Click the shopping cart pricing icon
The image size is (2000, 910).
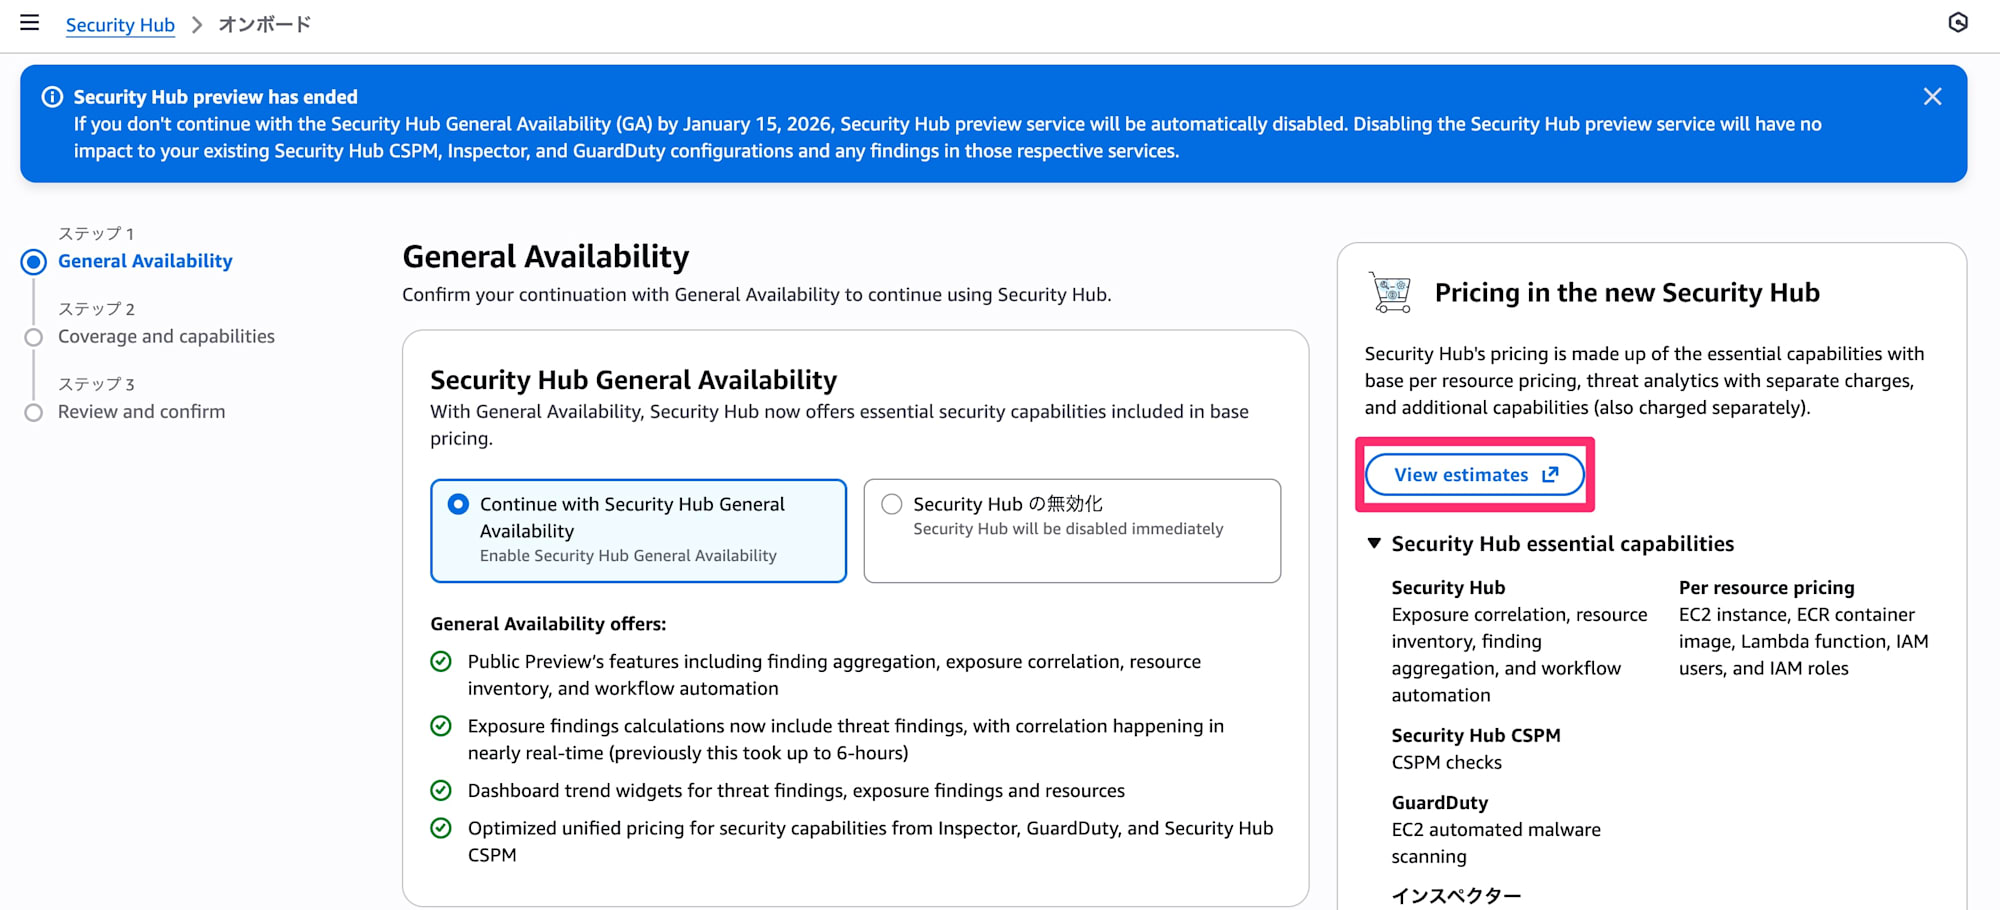click(x=1390, y=292)
